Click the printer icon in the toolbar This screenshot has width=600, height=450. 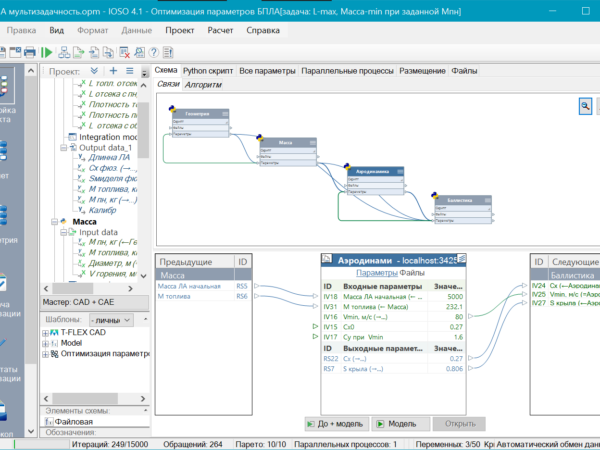30,52
